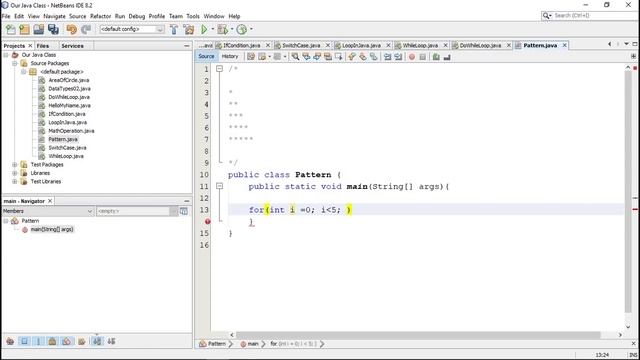Open MathOperation.java in Projects tree
This screenshot has width=640, height=360.
[71, 131]
